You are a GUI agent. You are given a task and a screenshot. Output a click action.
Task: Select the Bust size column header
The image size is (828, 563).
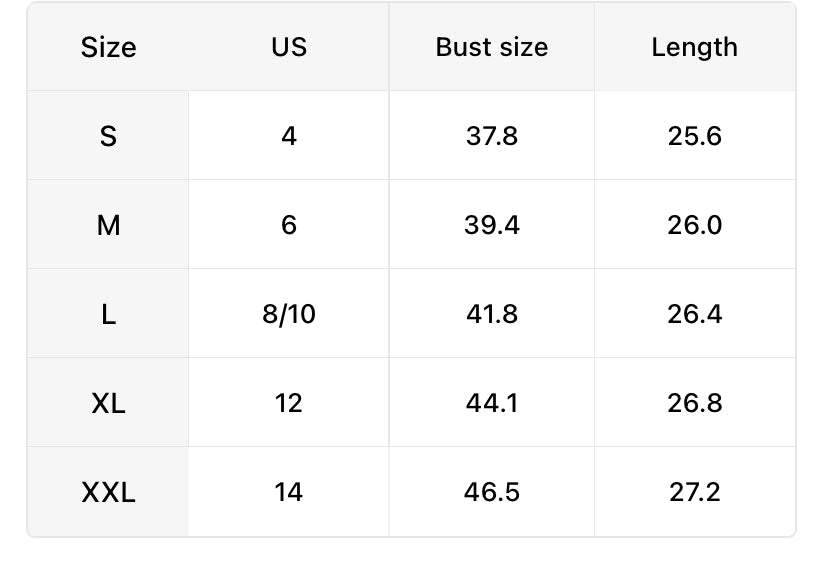tap(492, 47)
